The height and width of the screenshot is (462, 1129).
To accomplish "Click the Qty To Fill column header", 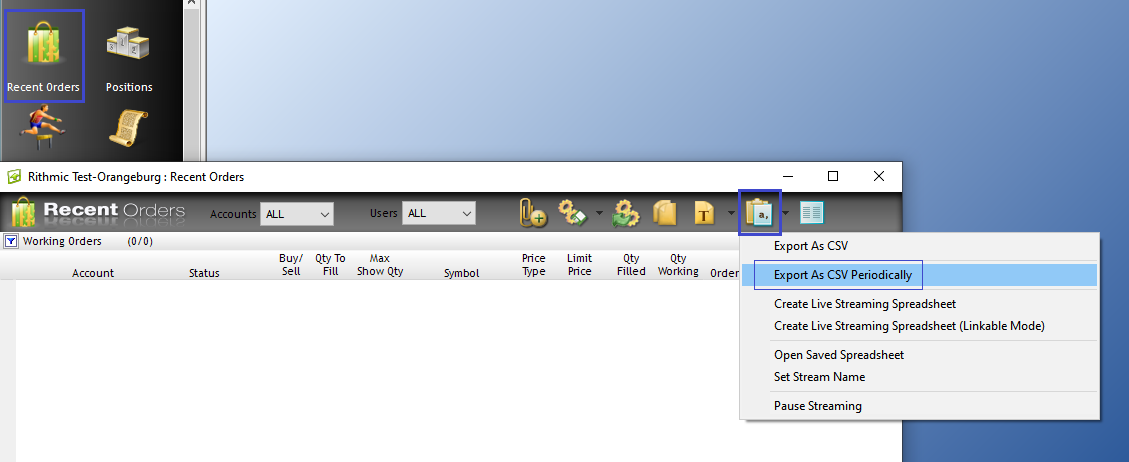I will coord(330,265).
